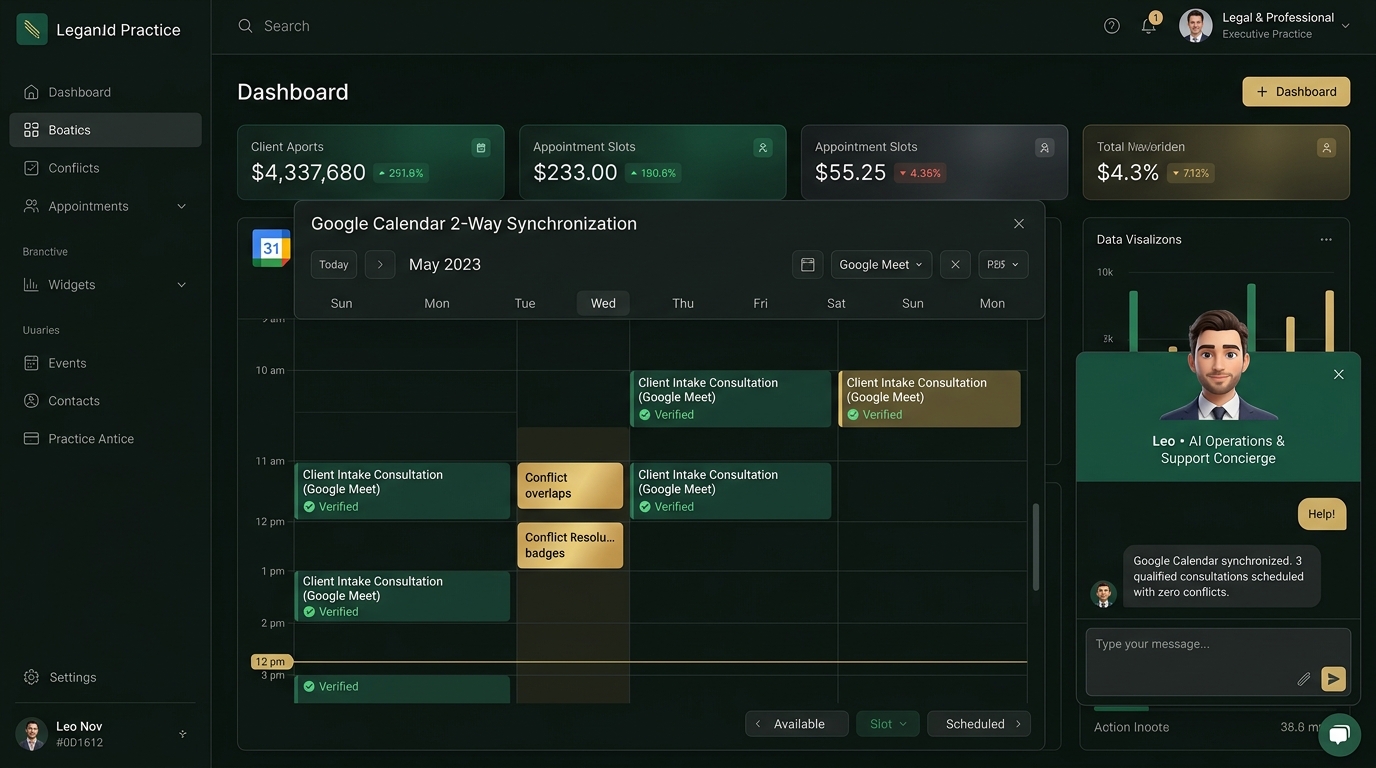The height and width of the screenshot is (768, 1376).
Task: Click the add Dashboard button
Action: coord(1296,92)
